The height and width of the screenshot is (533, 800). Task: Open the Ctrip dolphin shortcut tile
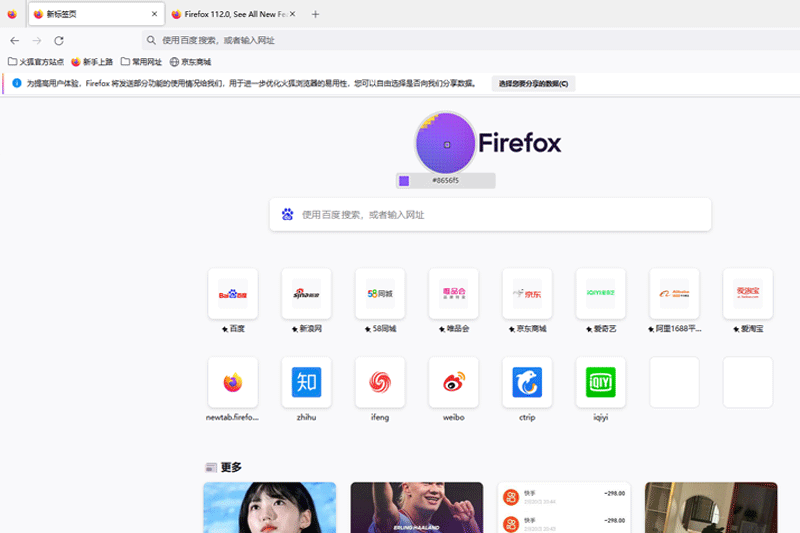click(527, 382)
